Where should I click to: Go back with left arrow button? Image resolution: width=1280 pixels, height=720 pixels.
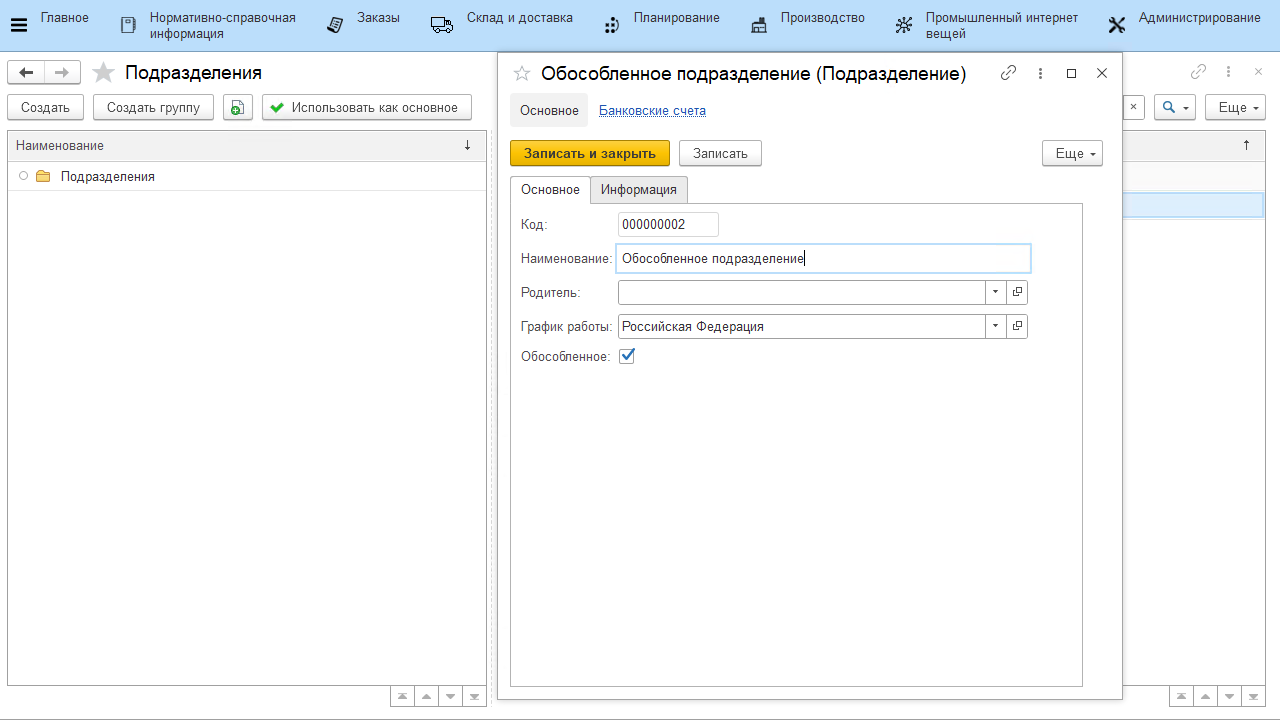click(x=26, y=72)
